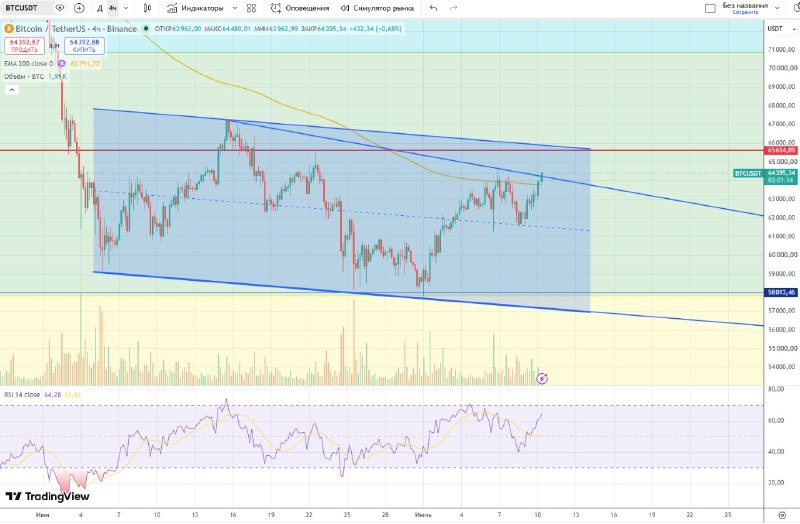Add a symbol to compare via plus icon
Screen dimensions: 800x524
tap(79, 8)
